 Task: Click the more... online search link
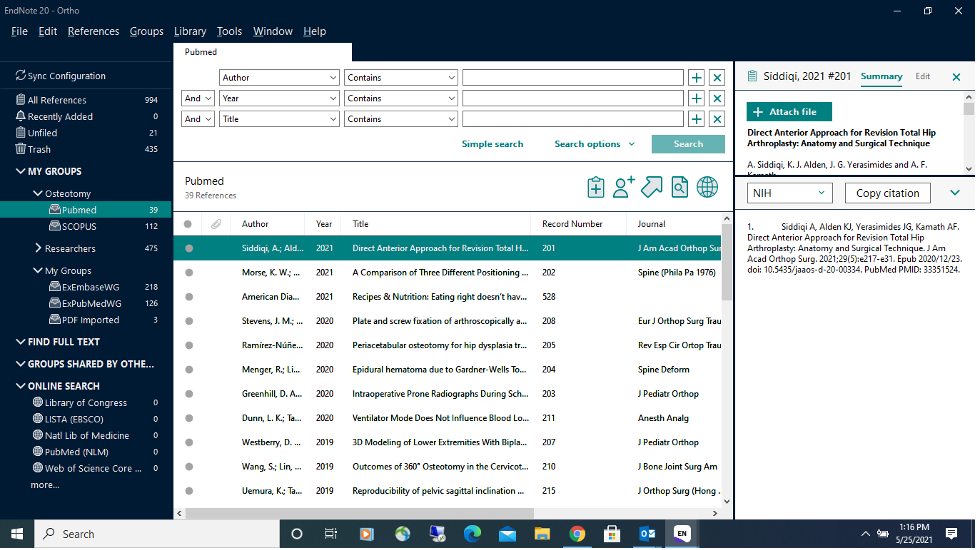tap(45, 485)
